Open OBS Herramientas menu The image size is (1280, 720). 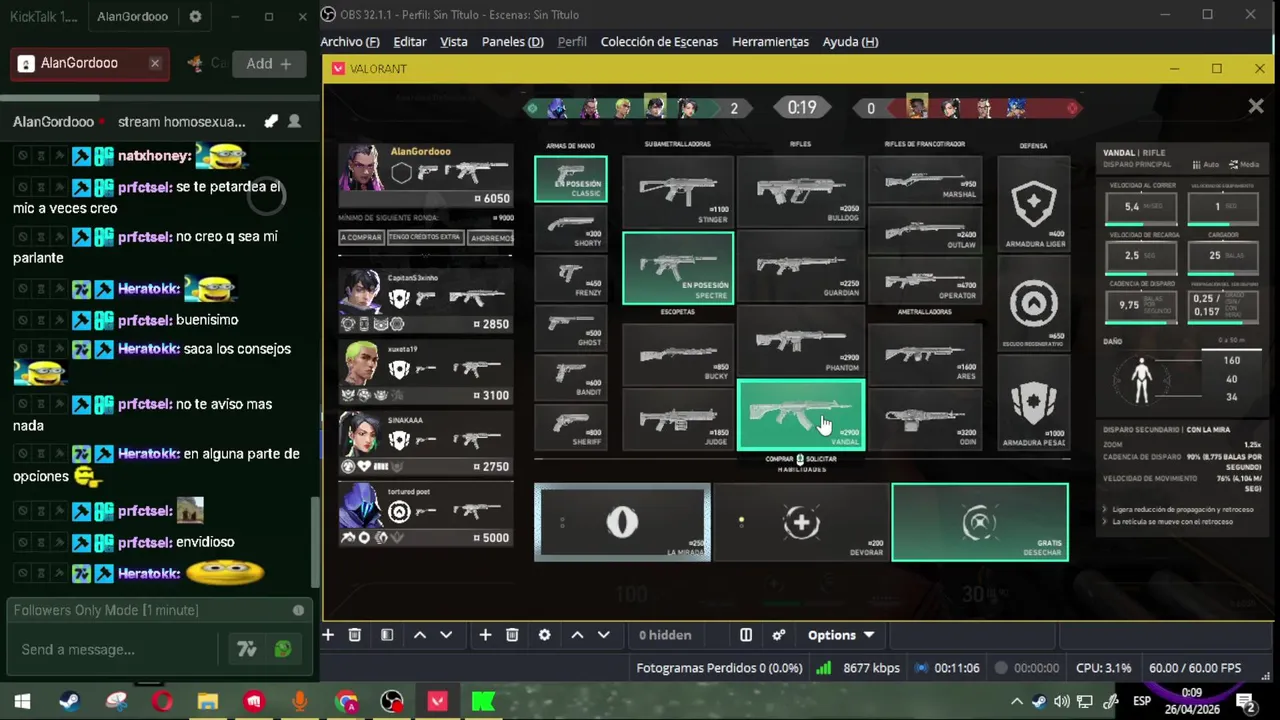tap(770, 42)
